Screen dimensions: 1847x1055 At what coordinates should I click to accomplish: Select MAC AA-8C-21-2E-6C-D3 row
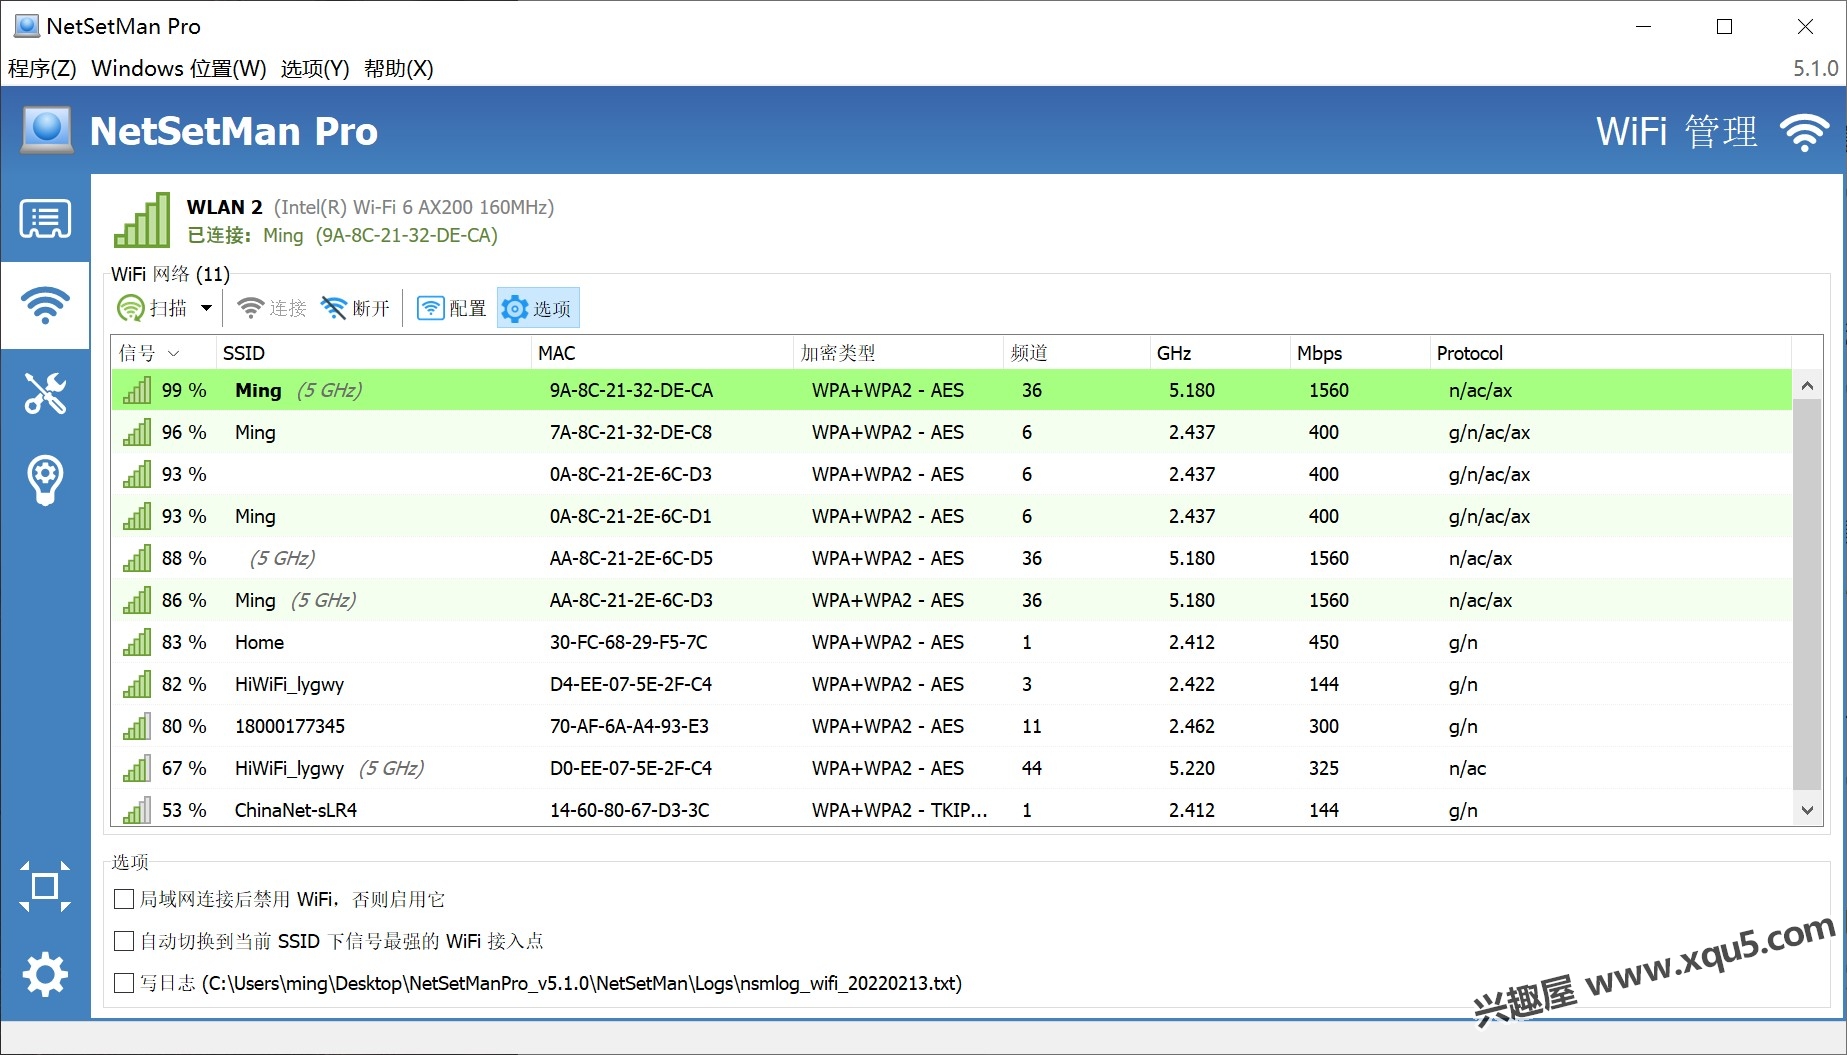click(951, 600)
